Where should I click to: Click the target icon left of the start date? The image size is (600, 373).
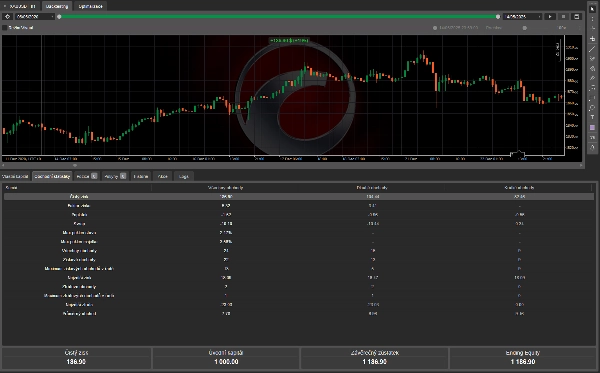[7, 16]
